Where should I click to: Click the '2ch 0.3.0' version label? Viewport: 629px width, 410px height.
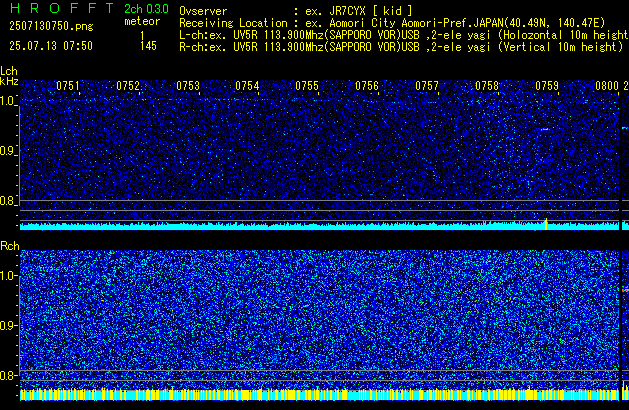[146, 8]
